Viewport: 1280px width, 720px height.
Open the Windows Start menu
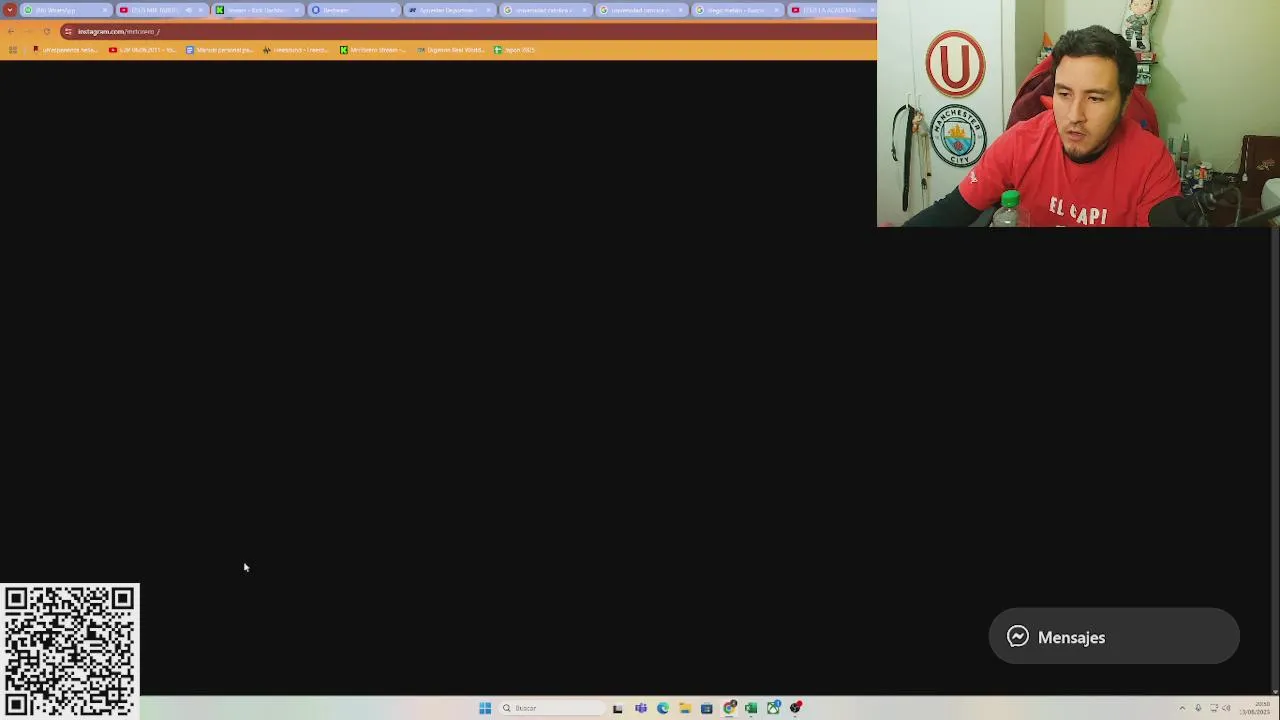[485, 708]
